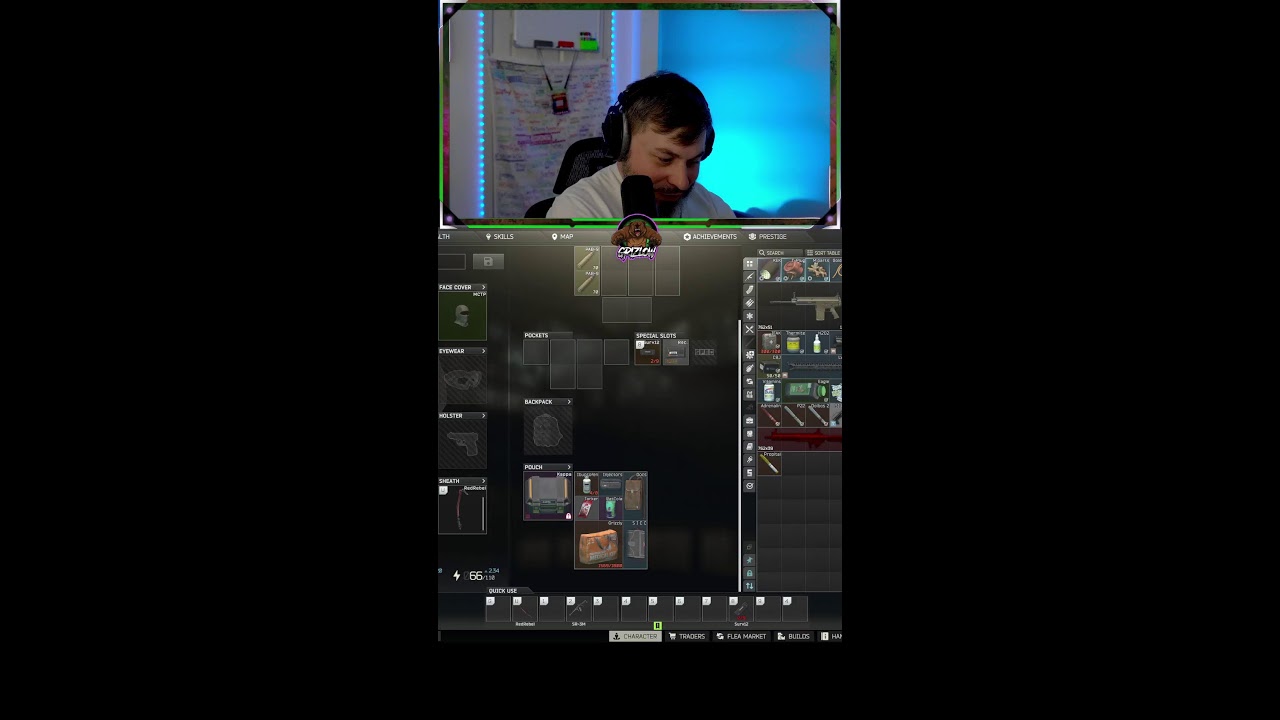Click the save preset floppy disk icon
Image resolution: width=1280 pixels, height=720 pixels.
click(x=488, y=261)
